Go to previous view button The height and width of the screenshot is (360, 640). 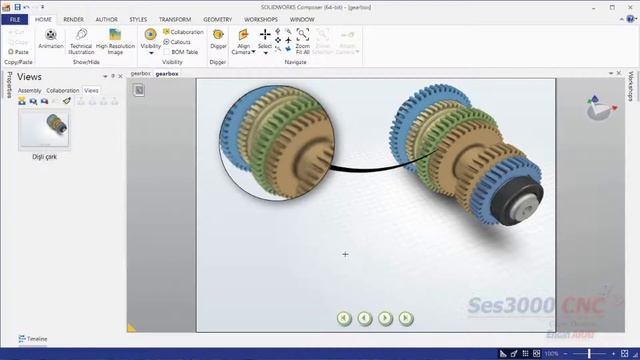364,318
